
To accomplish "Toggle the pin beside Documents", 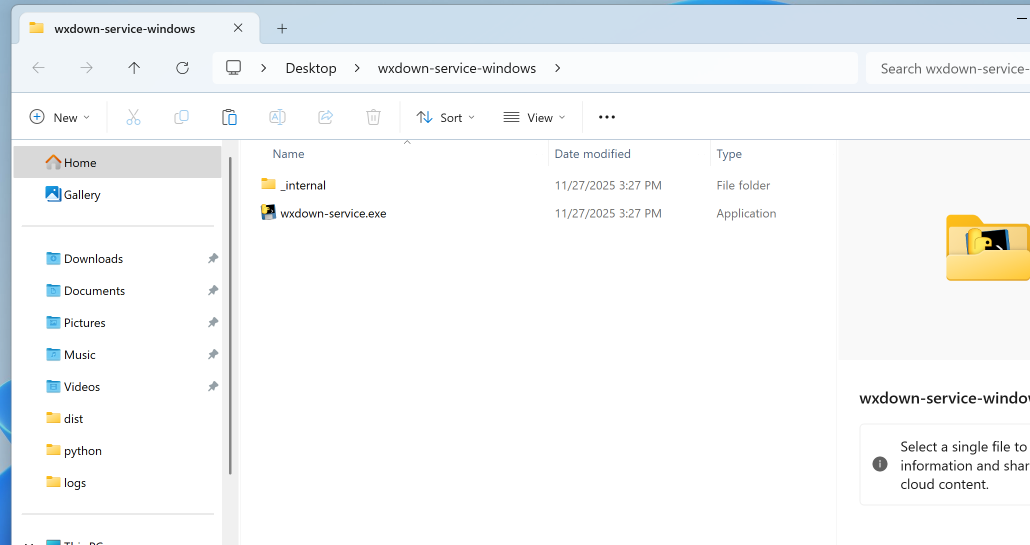I will pyautogui.click(x=212, y=291).
